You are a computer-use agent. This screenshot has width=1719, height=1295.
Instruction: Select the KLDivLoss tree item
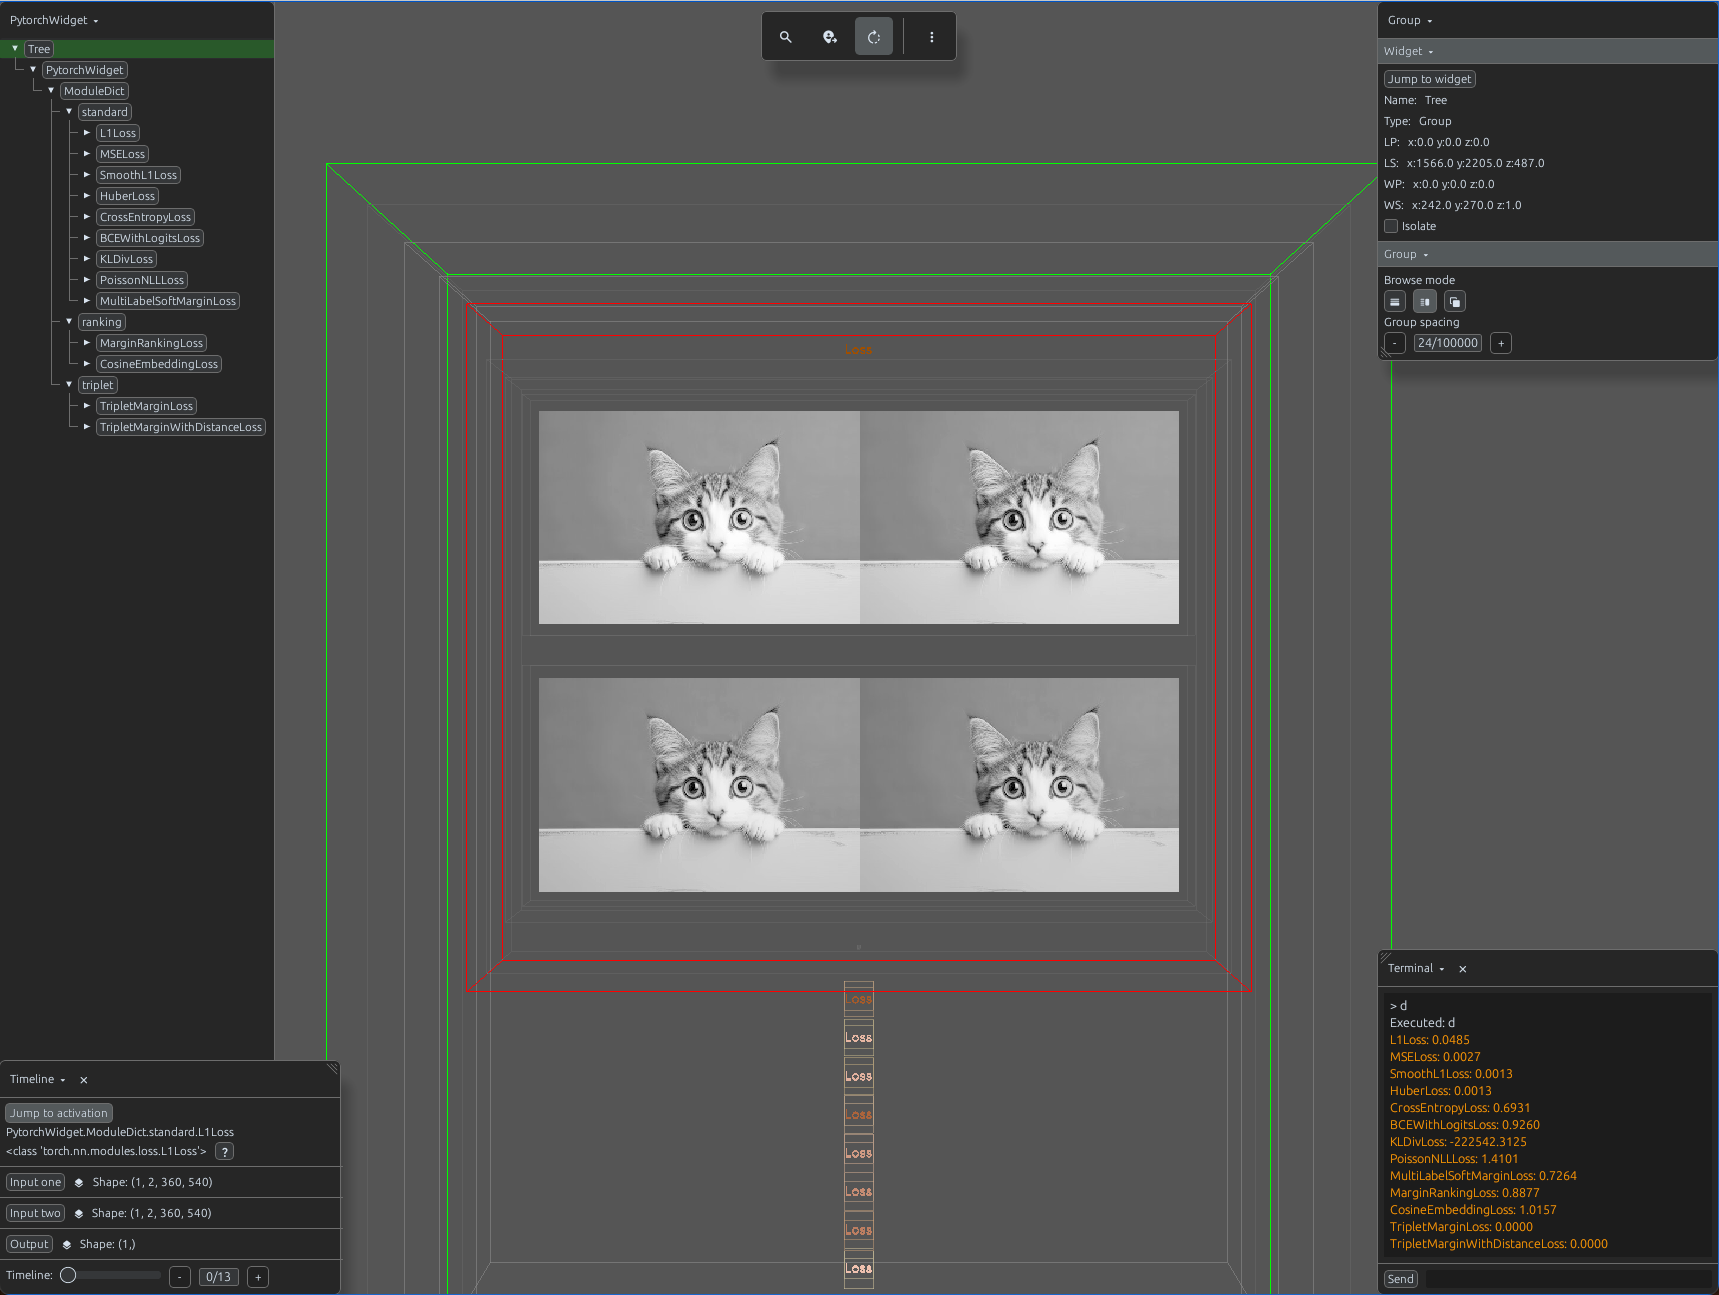click(x=126, y=259)
